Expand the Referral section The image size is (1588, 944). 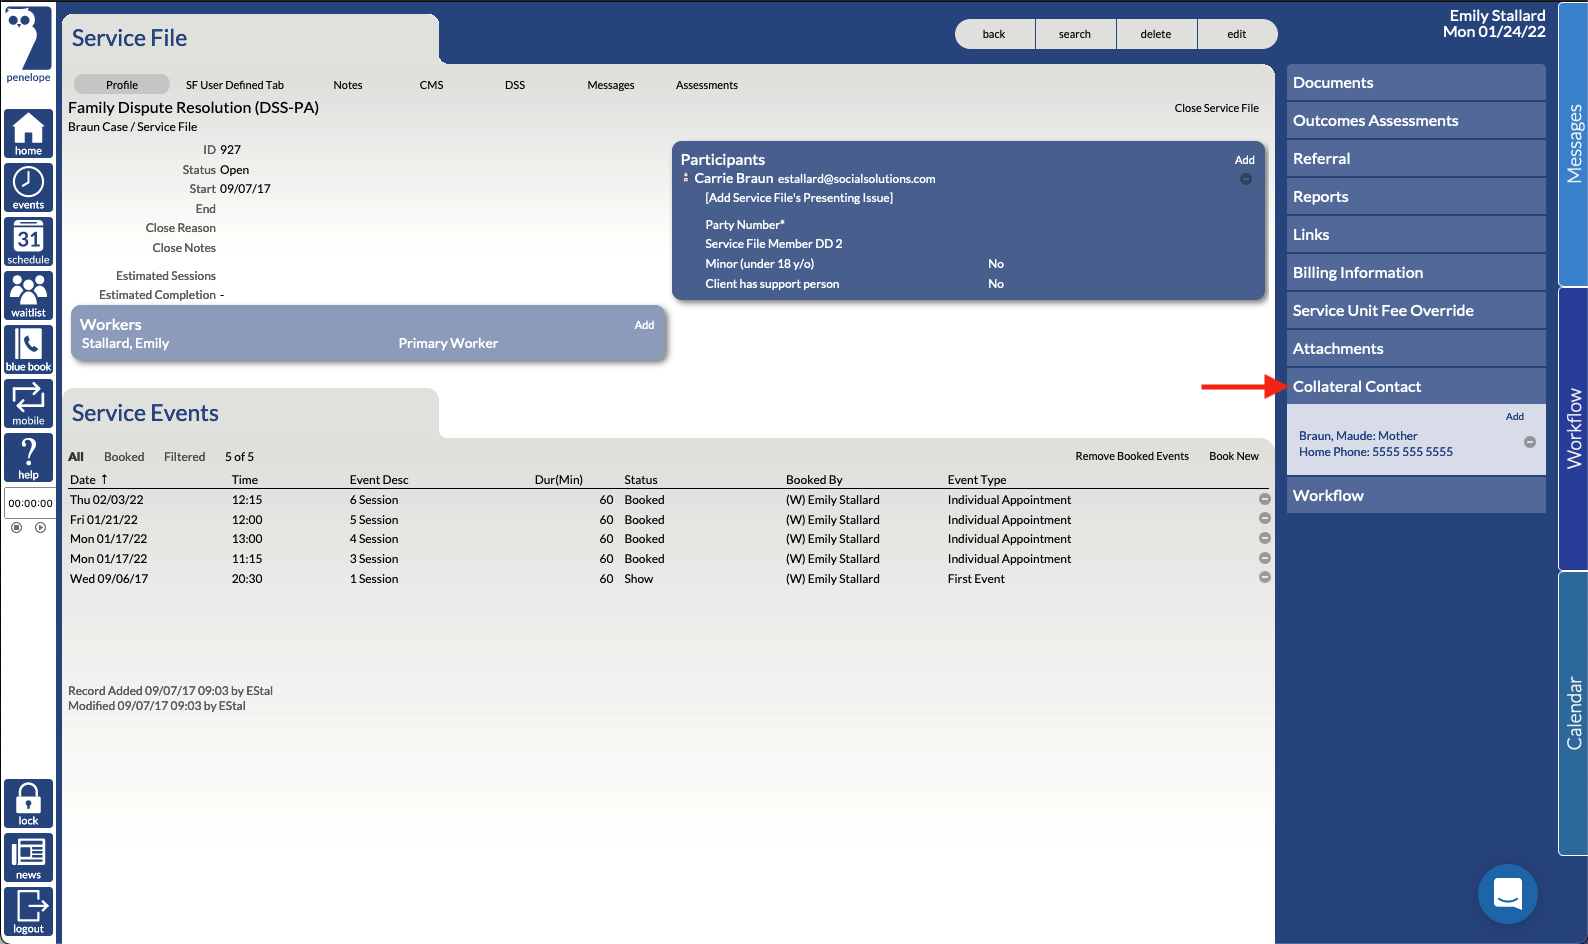1416,158
